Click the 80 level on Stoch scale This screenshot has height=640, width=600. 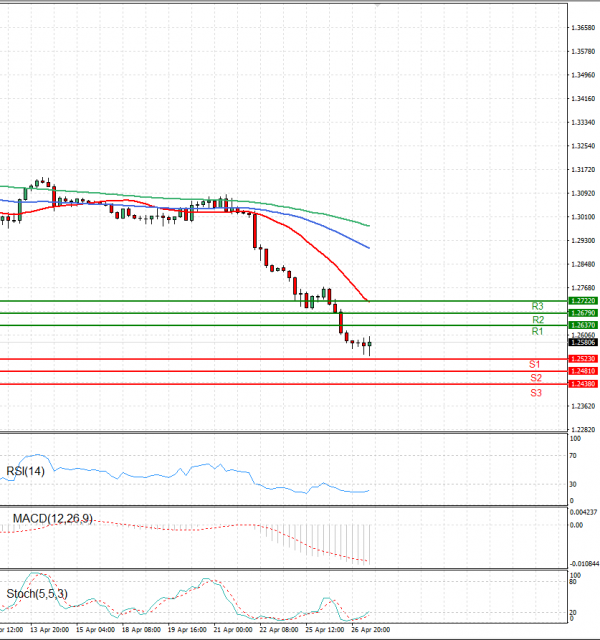point(573,582)
